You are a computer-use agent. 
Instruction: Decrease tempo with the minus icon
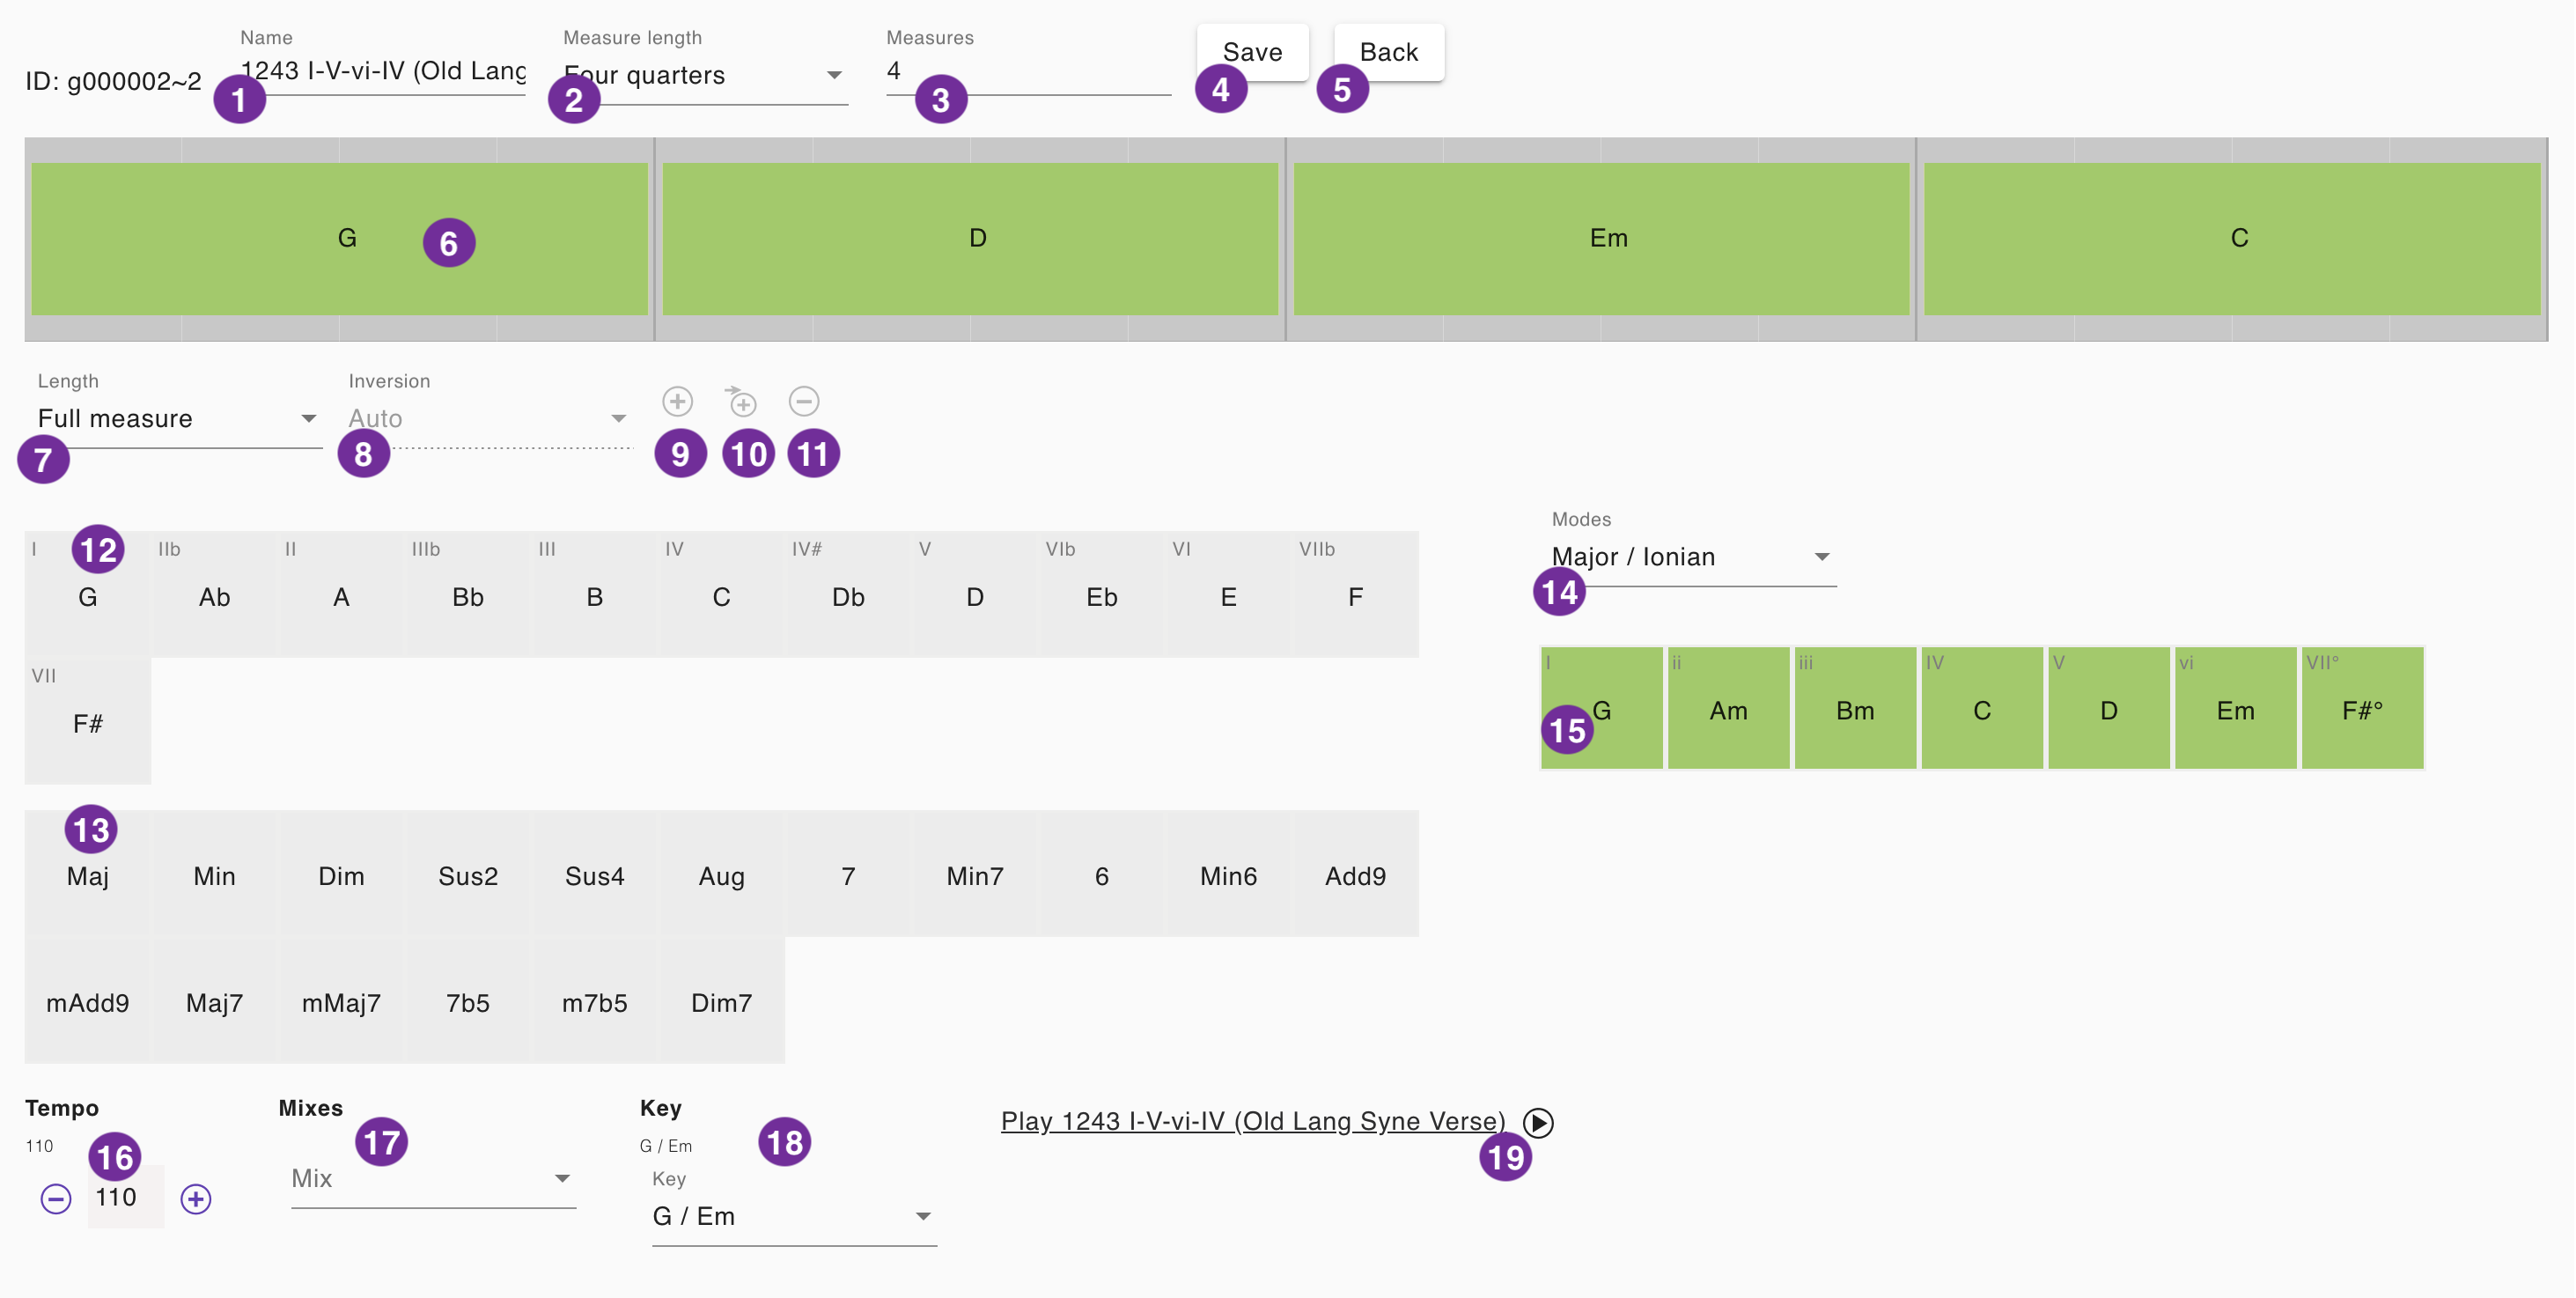click(56, 1198)
